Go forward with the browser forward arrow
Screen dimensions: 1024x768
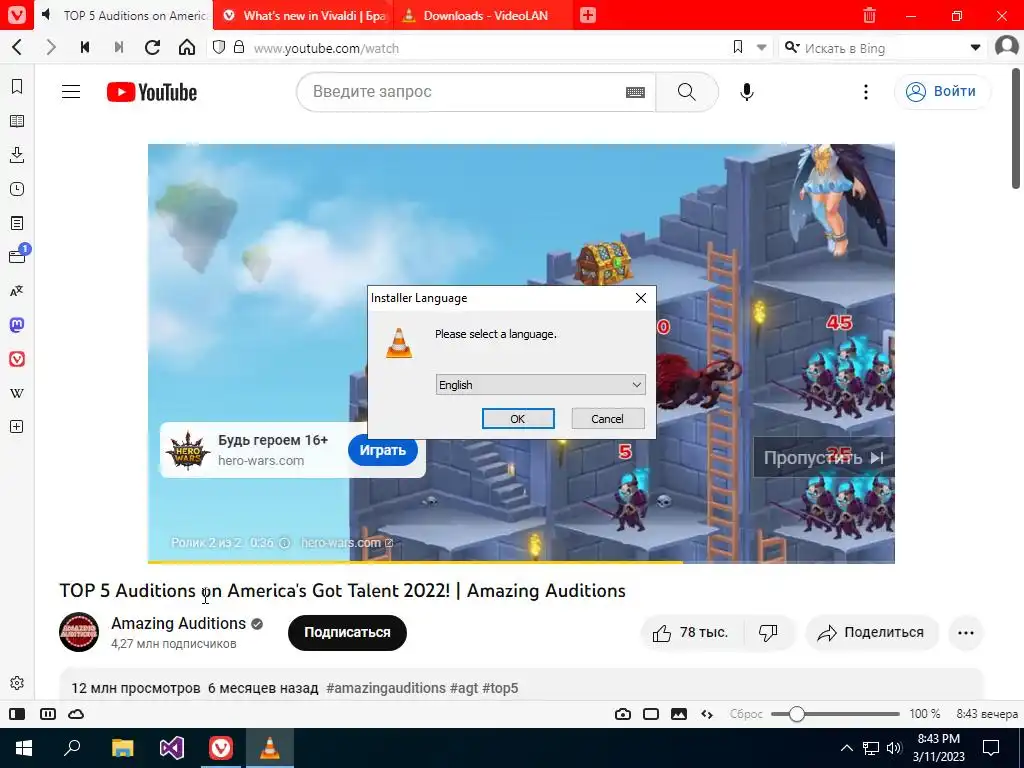coord(51,47)
